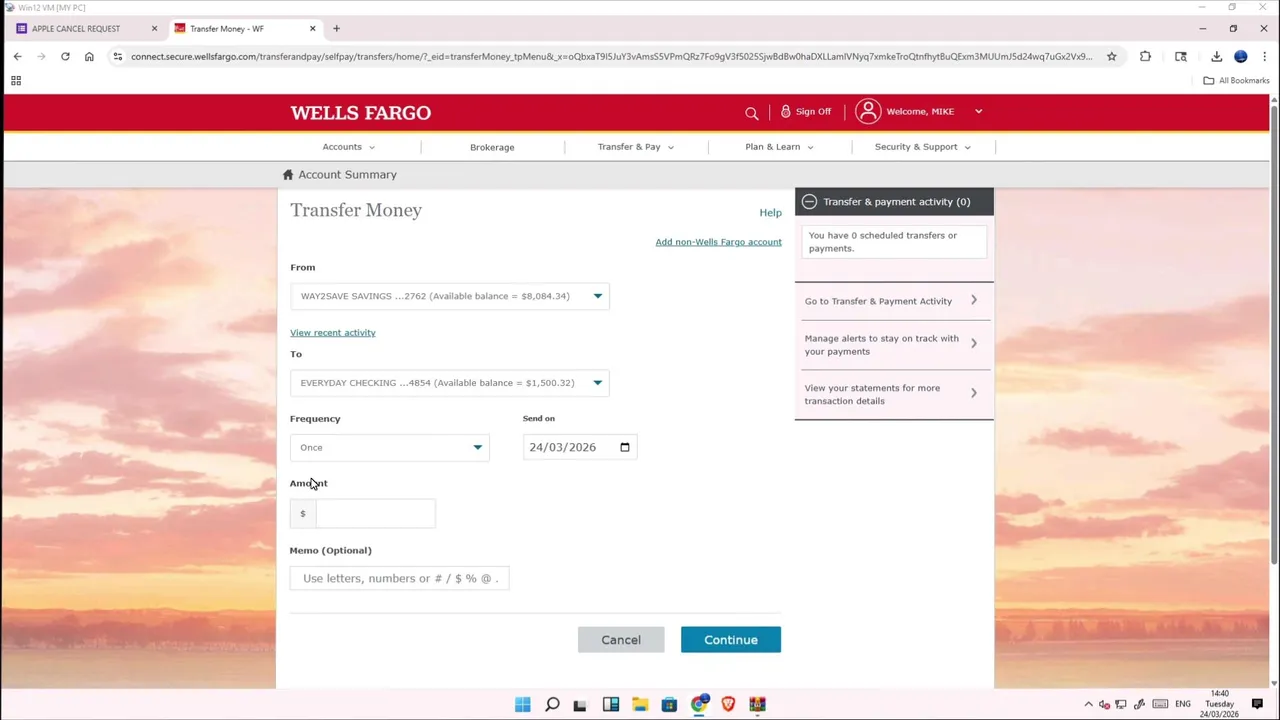Close the APPLE CANCEL REQUEST tab
Image resolution: width=1280 pixels, height=720 pixels.
pos(154,29)
